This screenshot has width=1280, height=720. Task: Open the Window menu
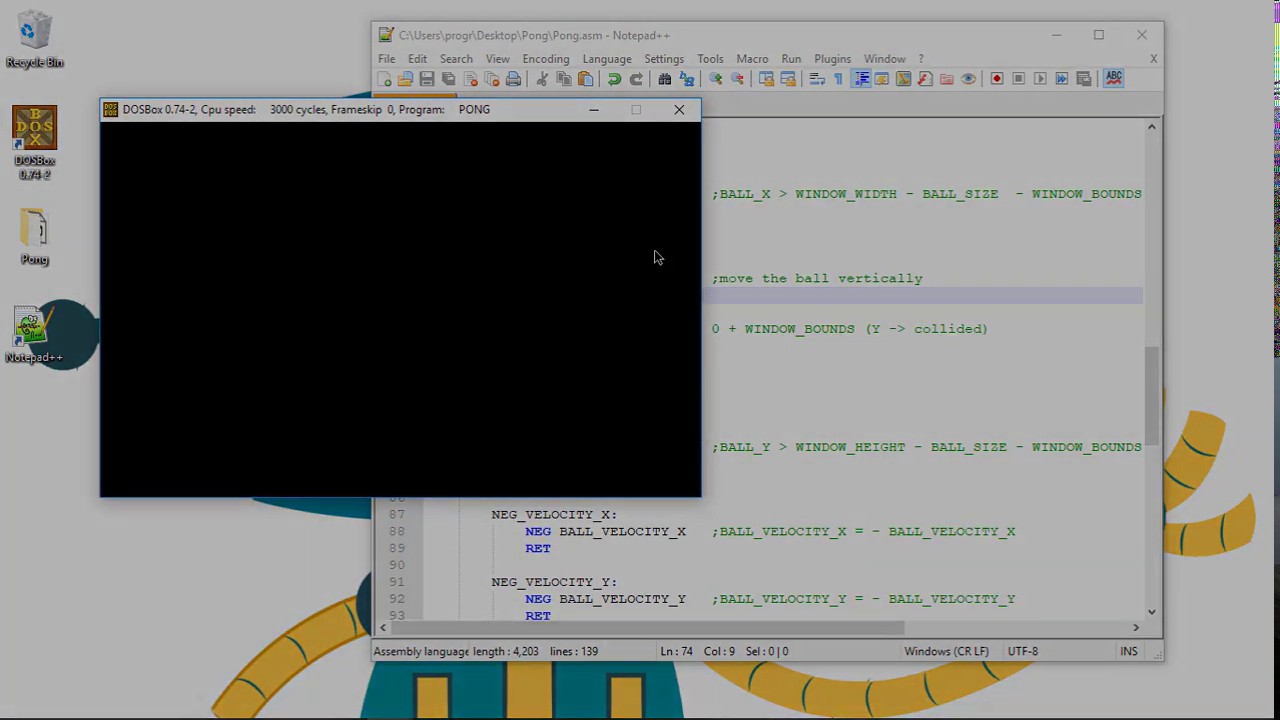[884, 59]
